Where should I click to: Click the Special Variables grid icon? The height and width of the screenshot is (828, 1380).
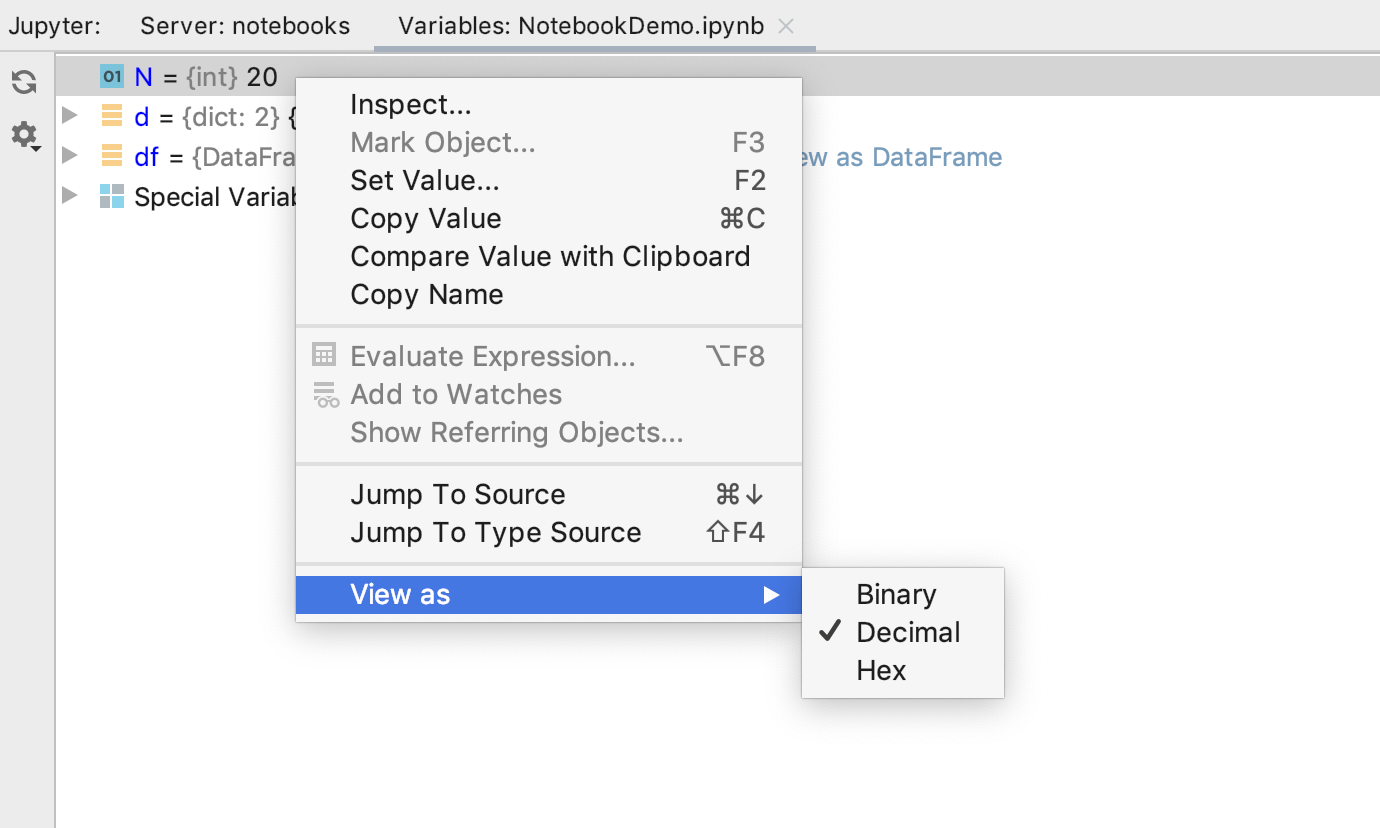112,196
